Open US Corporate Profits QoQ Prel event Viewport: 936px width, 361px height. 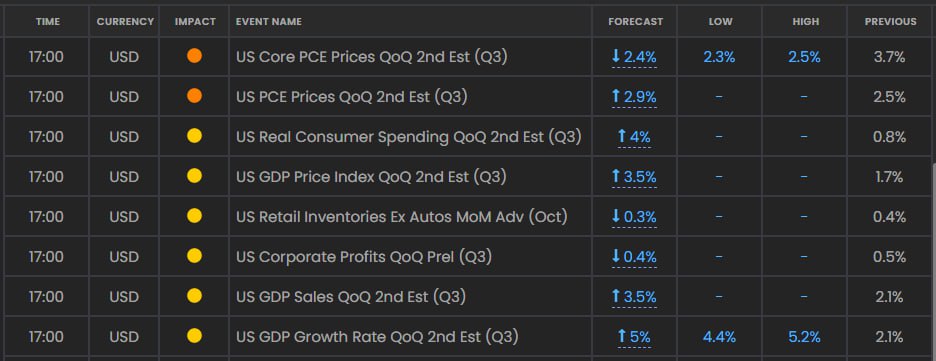tap(364, 257)
